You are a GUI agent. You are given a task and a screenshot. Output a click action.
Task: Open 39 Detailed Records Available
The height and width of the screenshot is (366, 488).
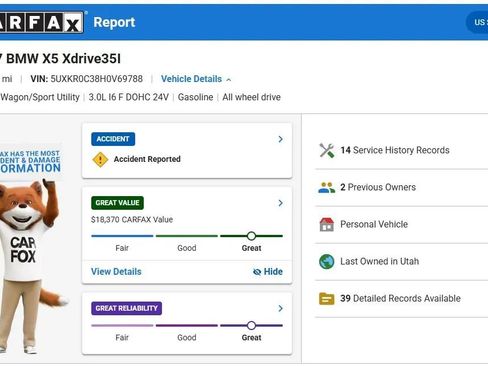pos(401,299)
